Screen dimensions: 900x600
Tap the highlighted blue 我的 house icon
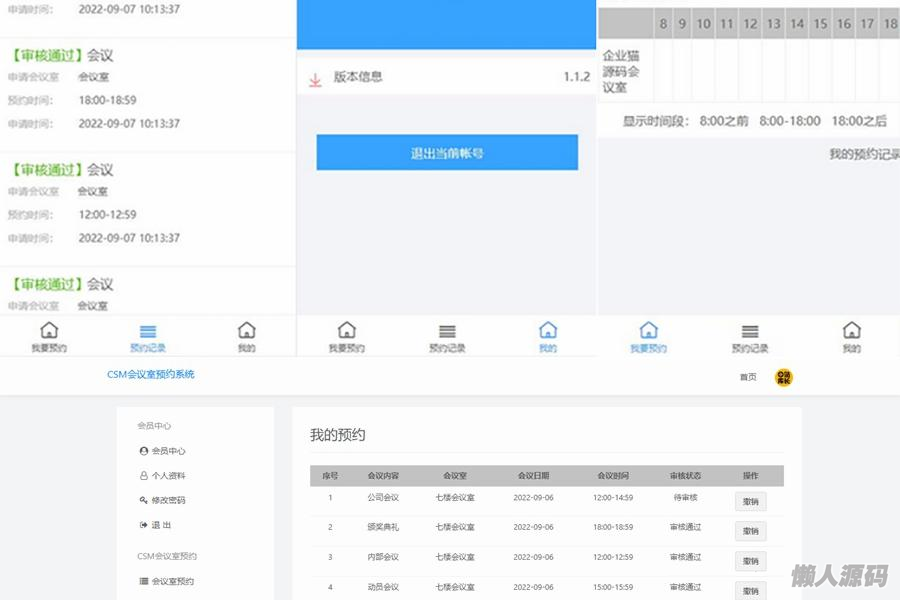[x=547, y=331]
